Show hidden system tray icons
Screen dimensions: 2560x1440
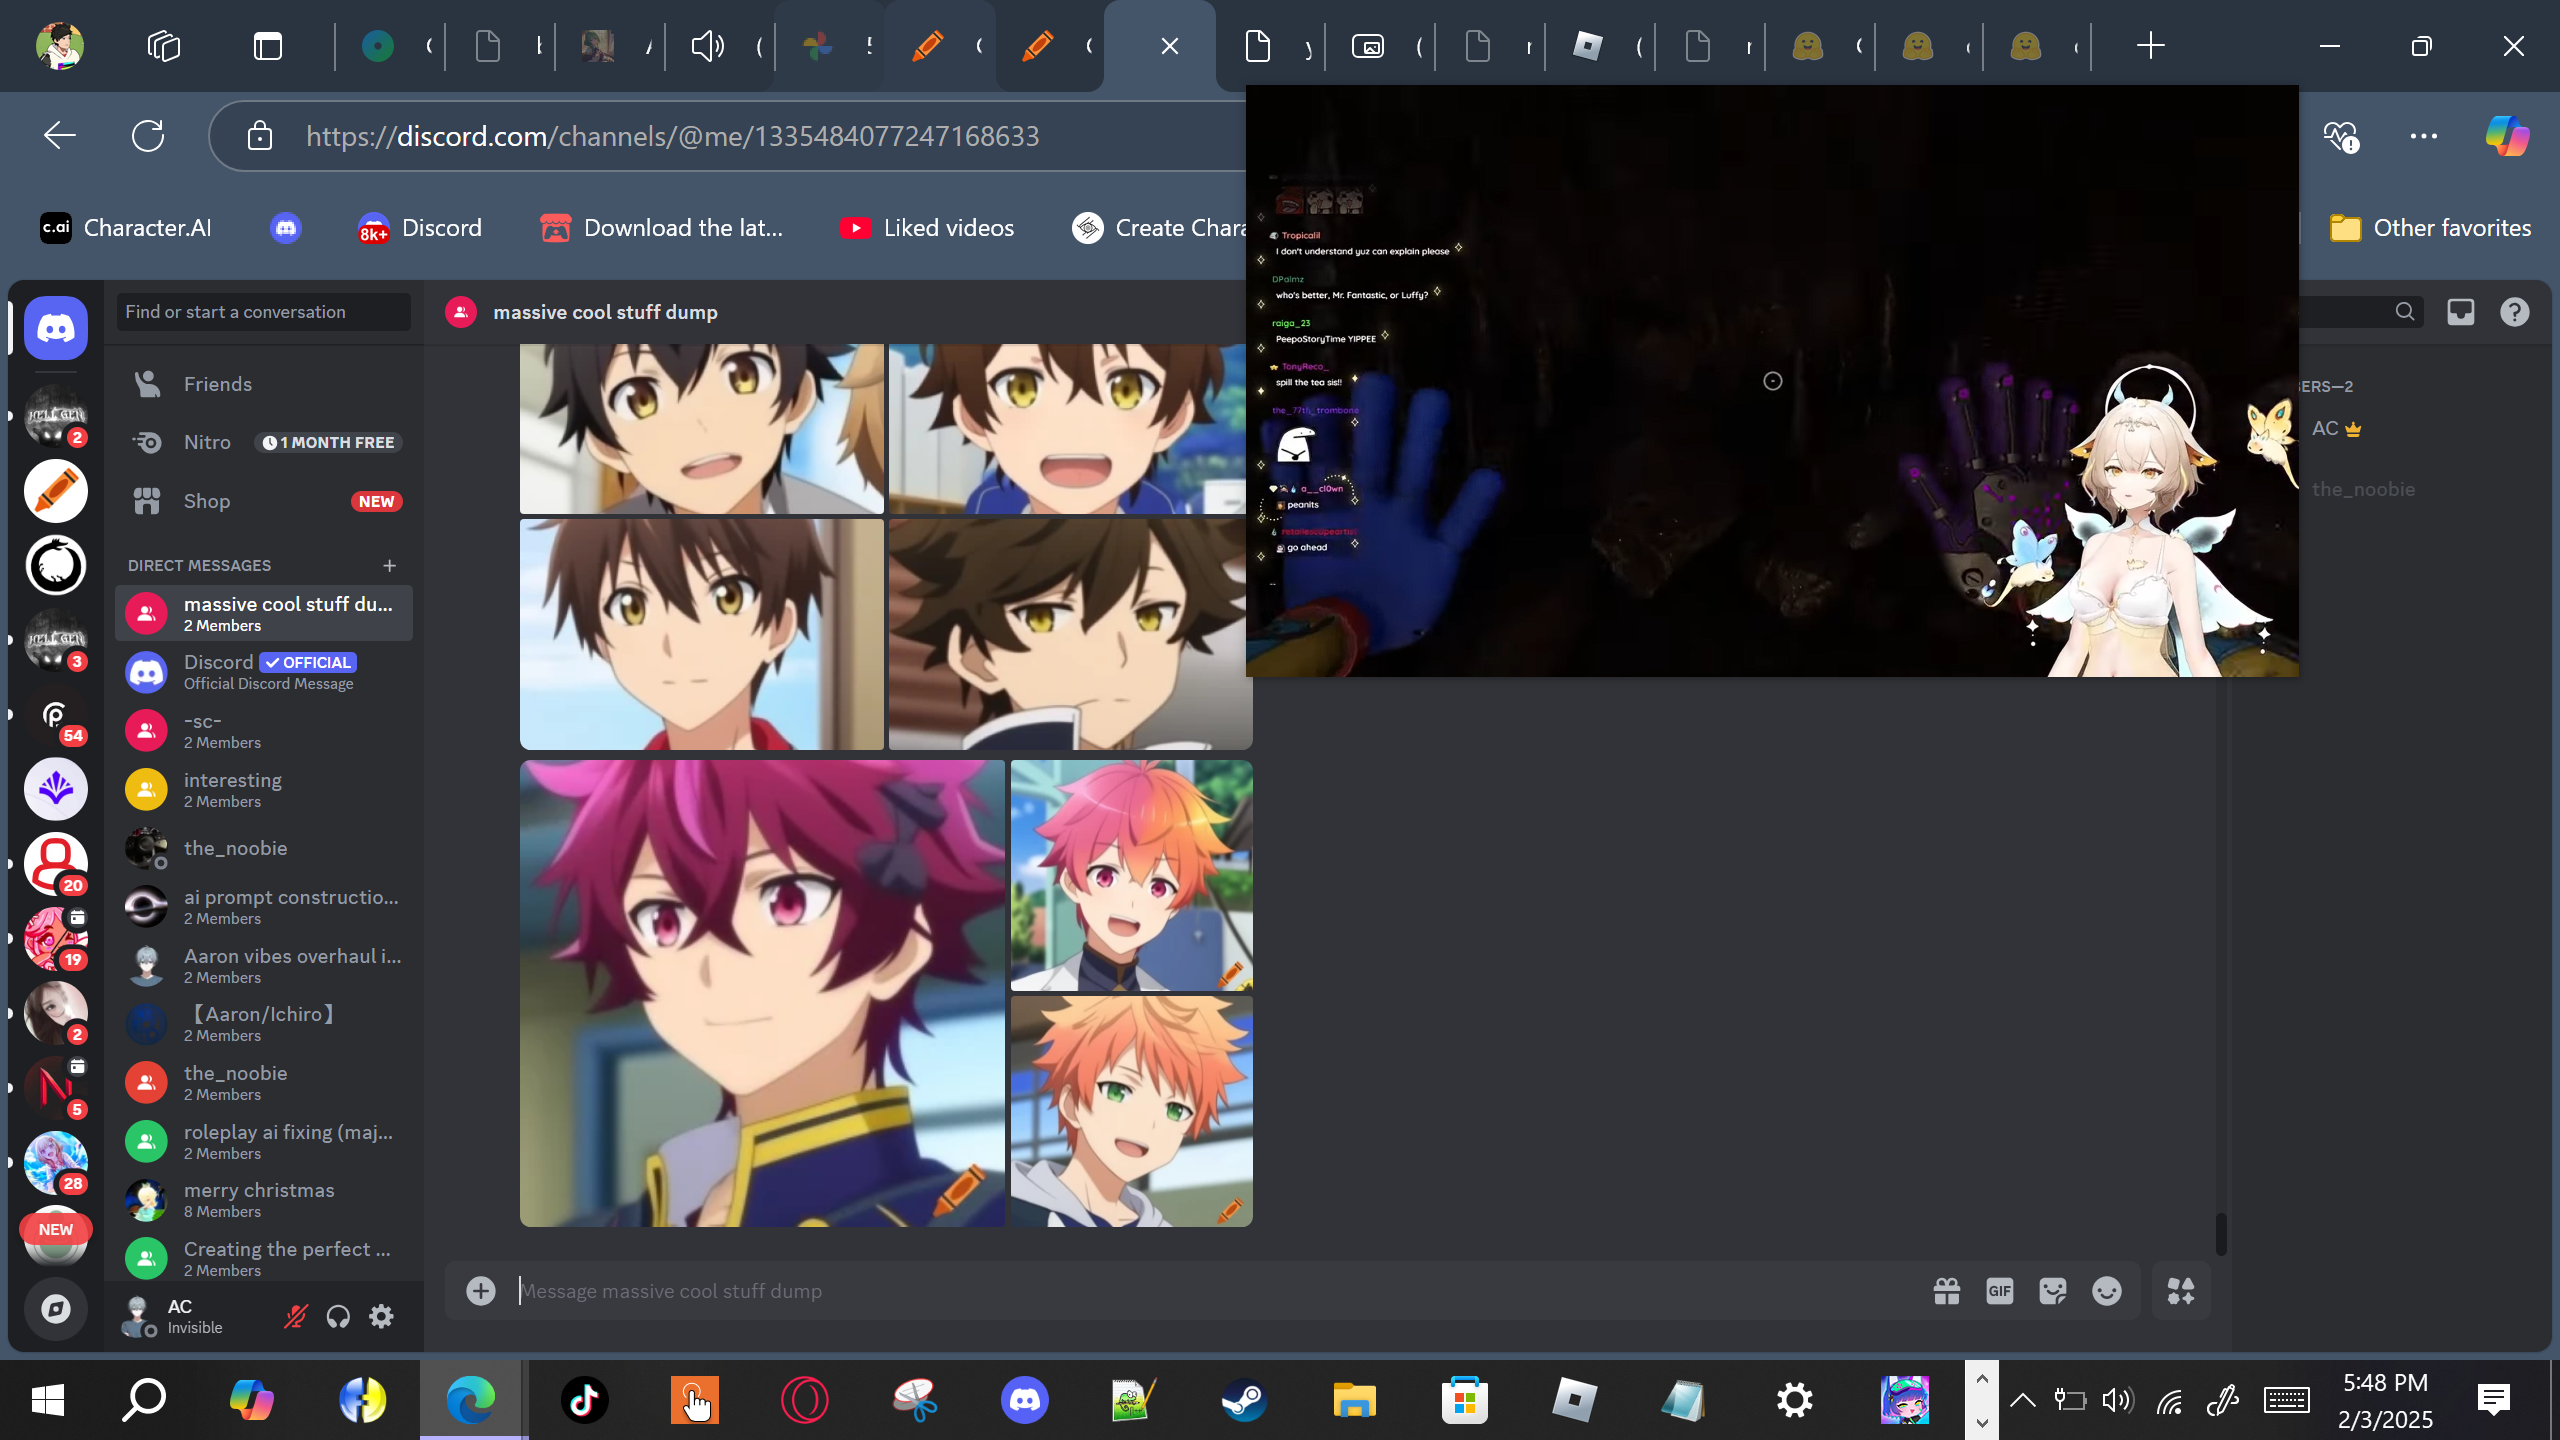point(2022,1400)
